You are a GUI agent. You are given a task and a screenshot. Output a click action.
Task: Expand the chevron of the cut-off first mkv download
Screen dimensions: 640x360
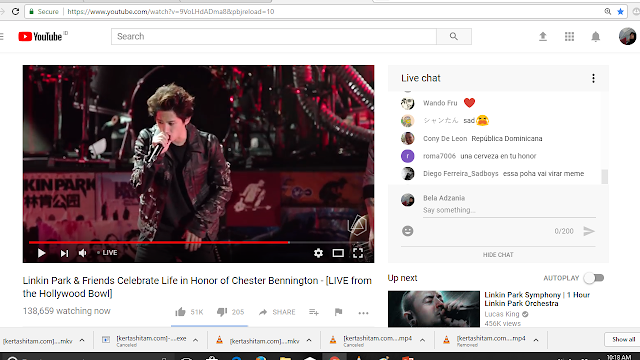tap(82, 340)
